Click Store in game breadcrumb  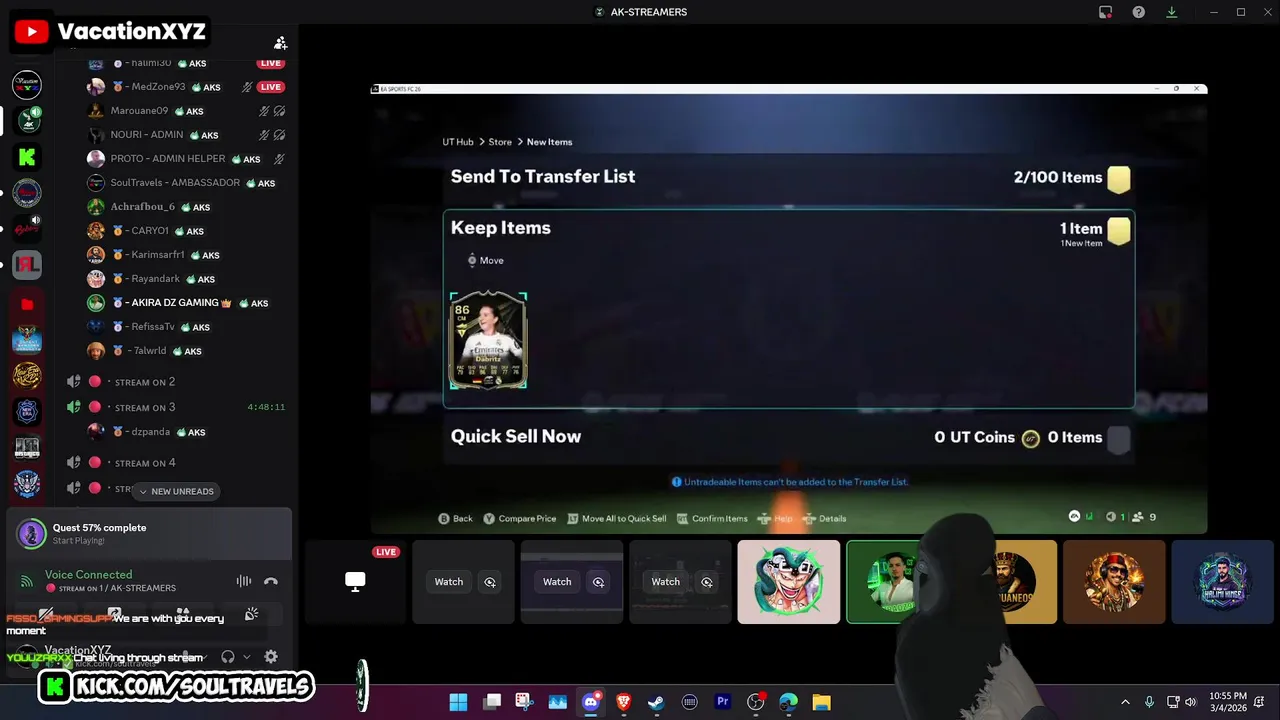pyautogui.click(x=500, y=142)
